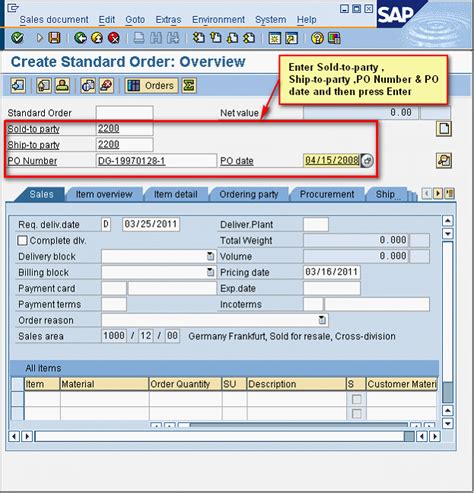Click the Display sold-to party person icon
Image resolution: width=474 pixels, height=493 pixels.
[62, 85]
